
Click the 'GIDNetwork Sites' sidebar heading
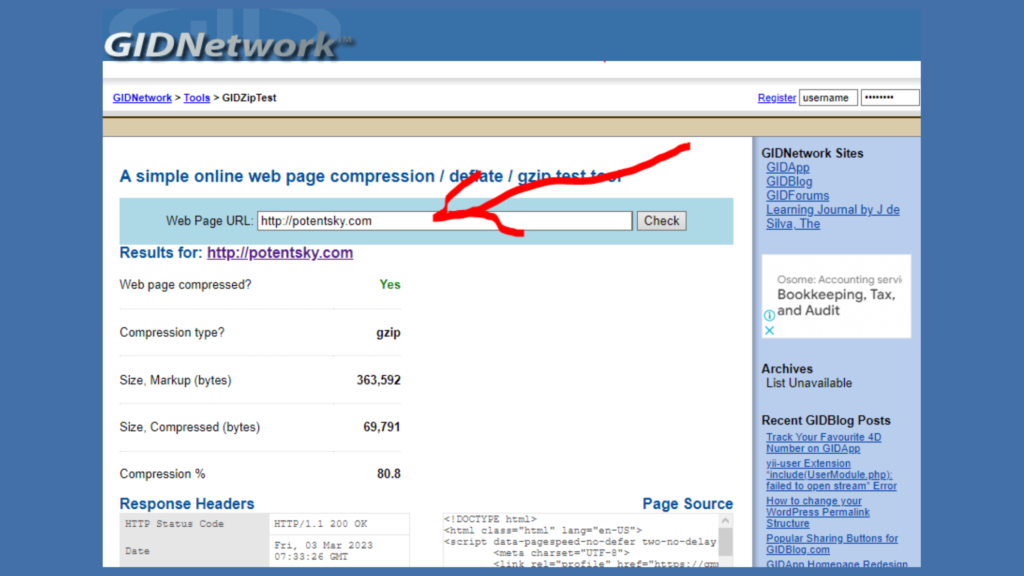pyautogui.click(x=812, y=153)
